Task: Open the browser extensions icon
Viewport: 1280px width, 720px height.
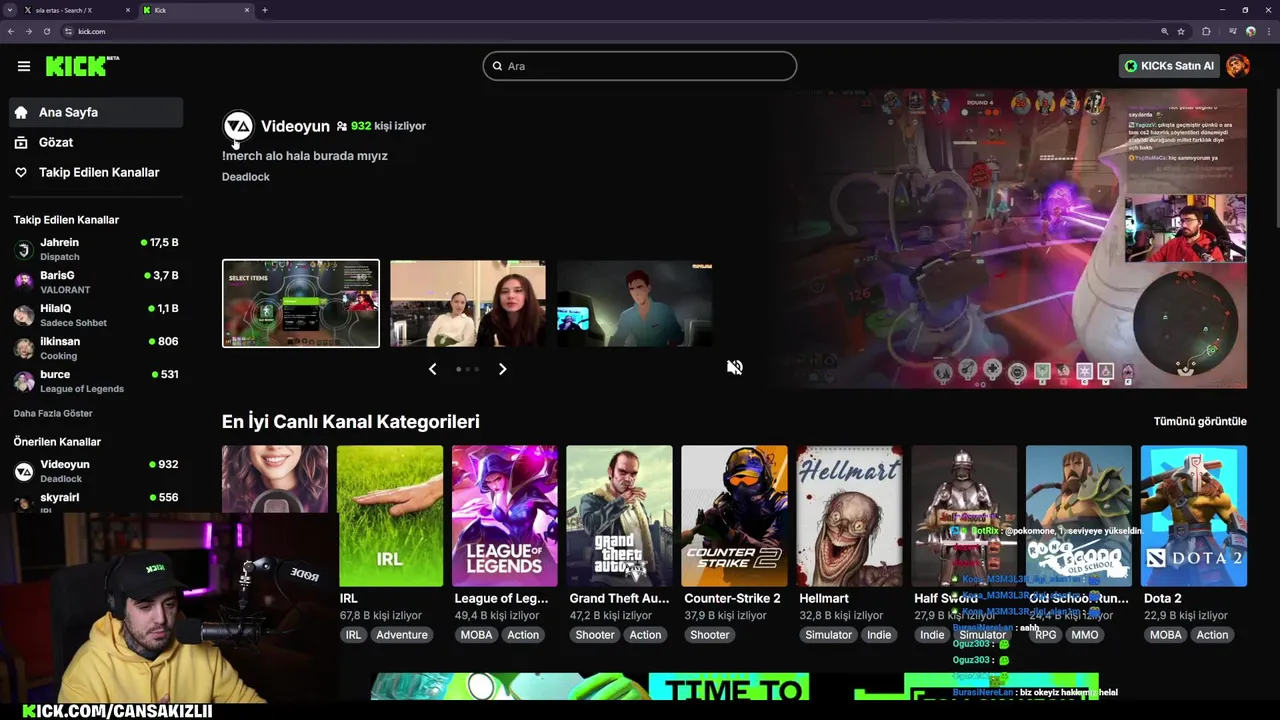Action: click(x=1206, y=31)
